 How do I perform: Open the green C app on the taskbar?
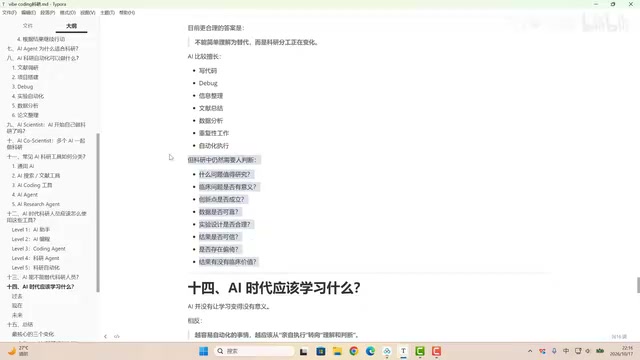pyautogui.click(x=420, y=351)
